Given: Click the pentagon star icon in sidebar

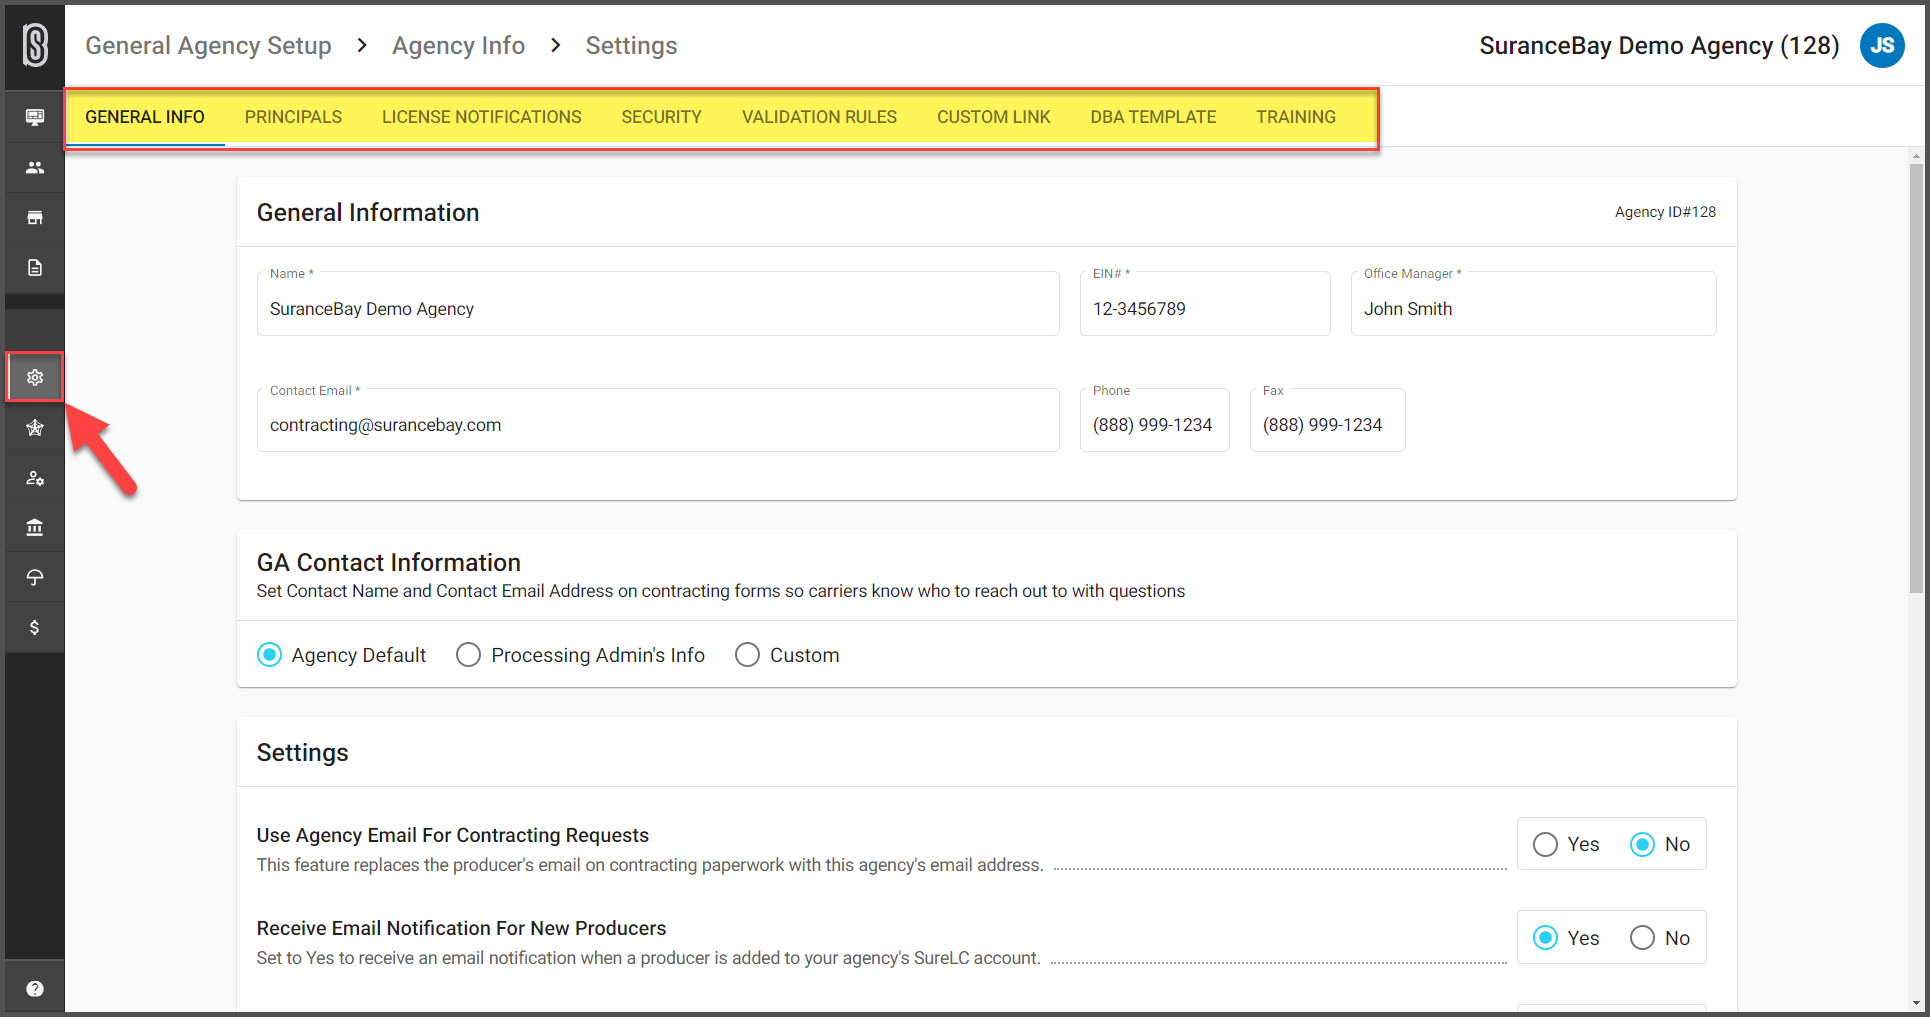Looking at the screenshot, I should coord(35,428).
